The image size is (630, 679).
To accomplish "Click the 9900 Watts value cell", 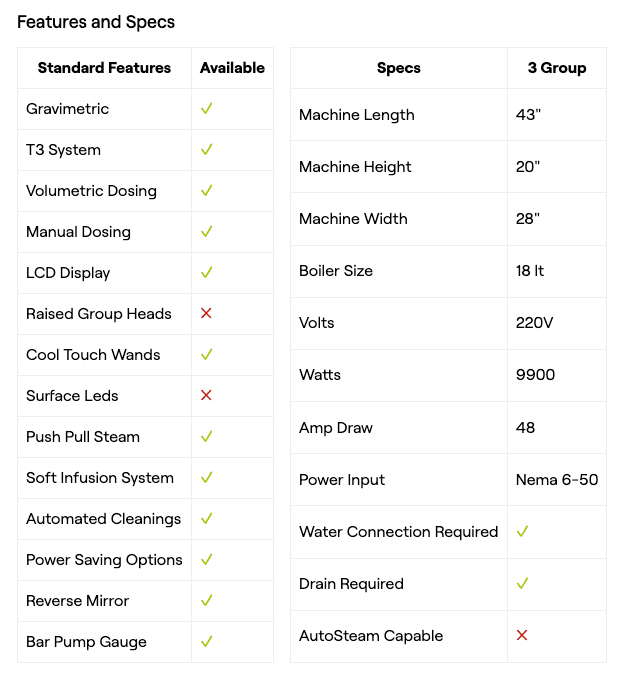I will (x=536, y=375).
